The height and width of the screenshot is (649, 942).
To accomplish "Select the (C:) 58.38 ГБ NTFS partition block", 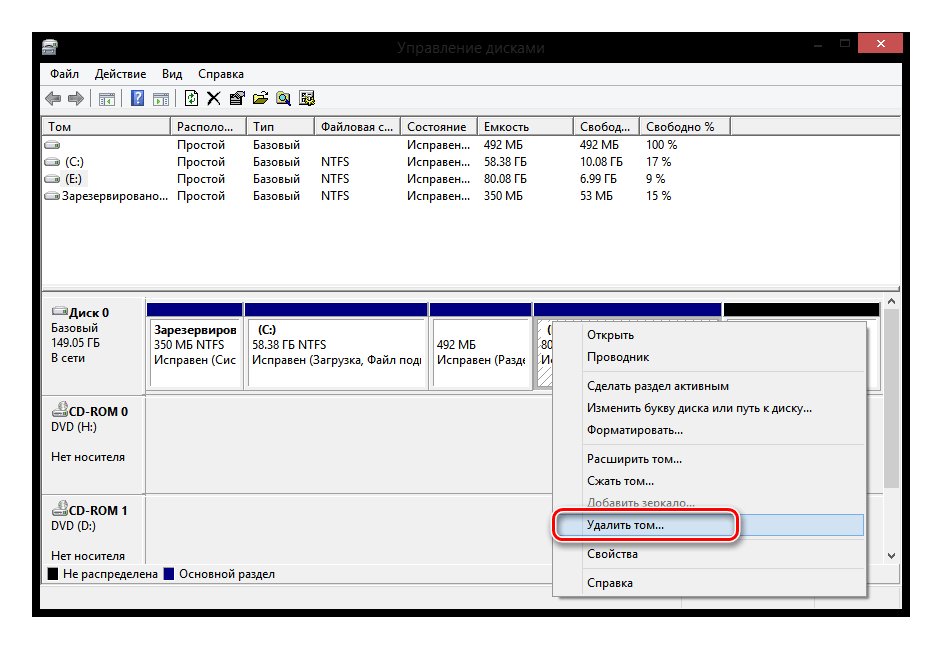I will coord(336,352).
